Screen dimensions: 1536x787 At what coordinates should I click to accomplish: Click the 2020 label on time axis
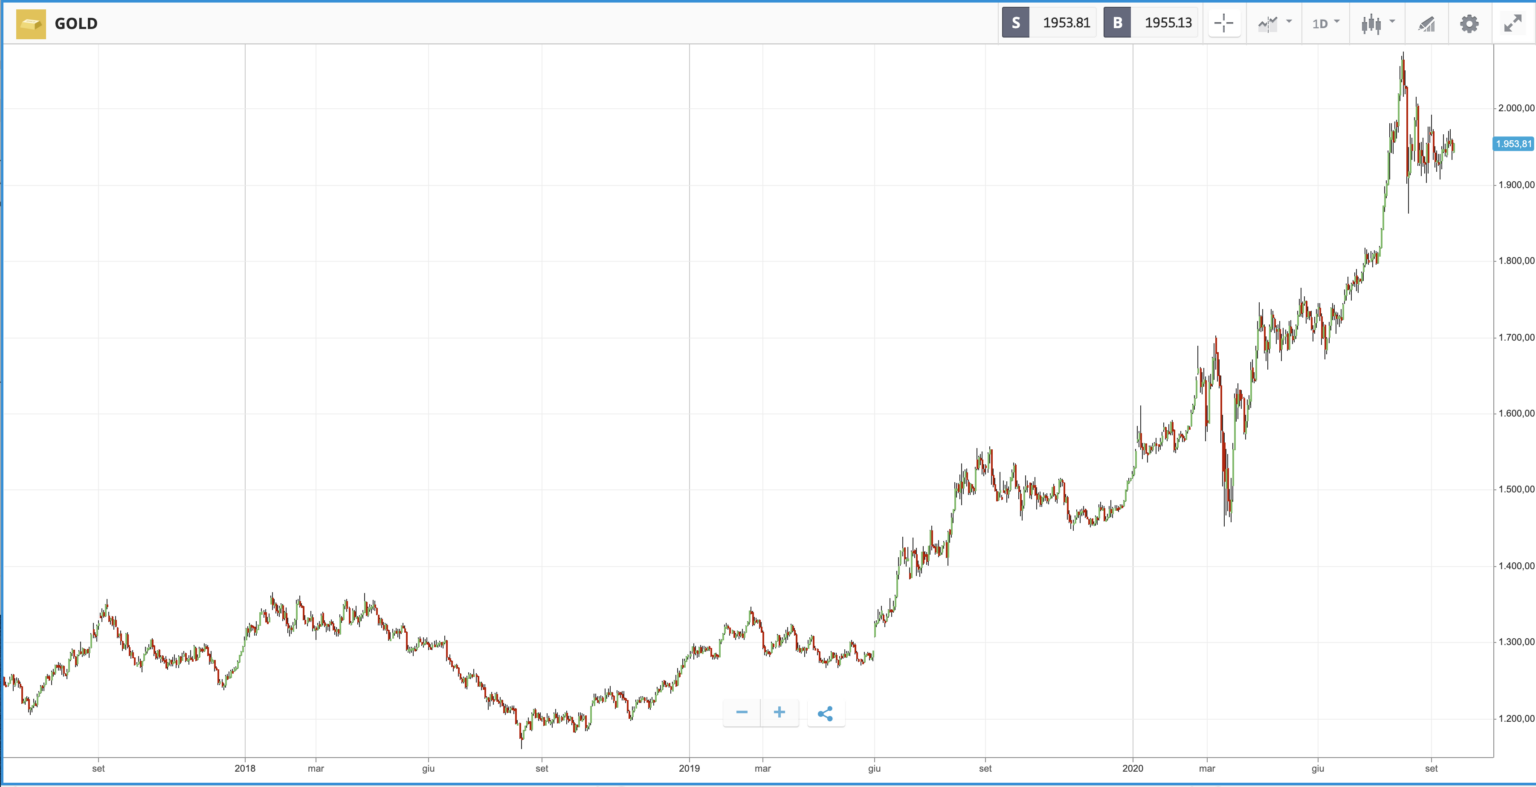tap(1133, 768)
